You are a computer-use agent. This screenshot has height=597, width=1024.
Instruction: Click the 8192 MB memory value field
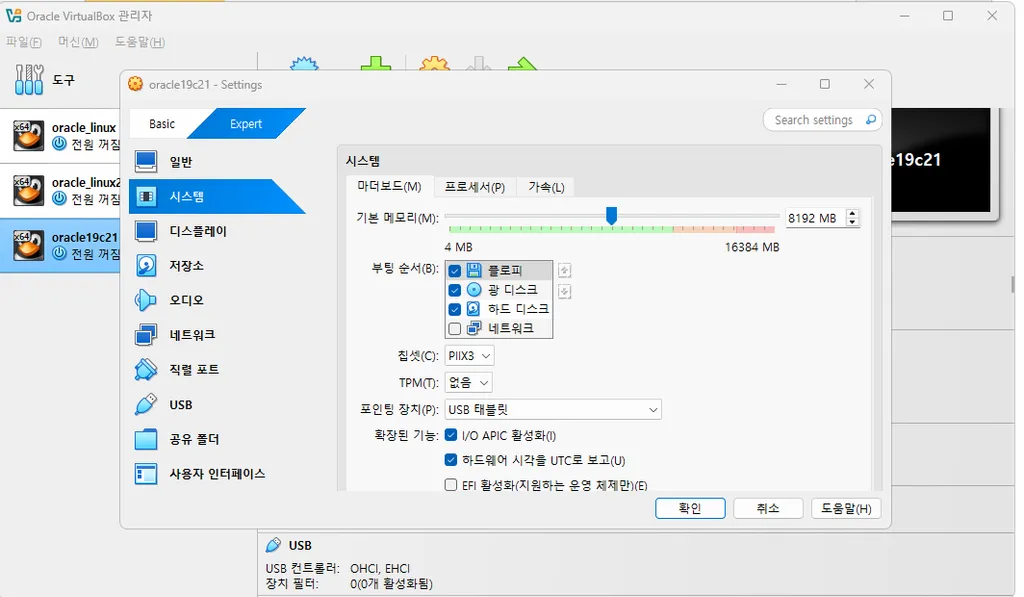[x=815, y=218]
